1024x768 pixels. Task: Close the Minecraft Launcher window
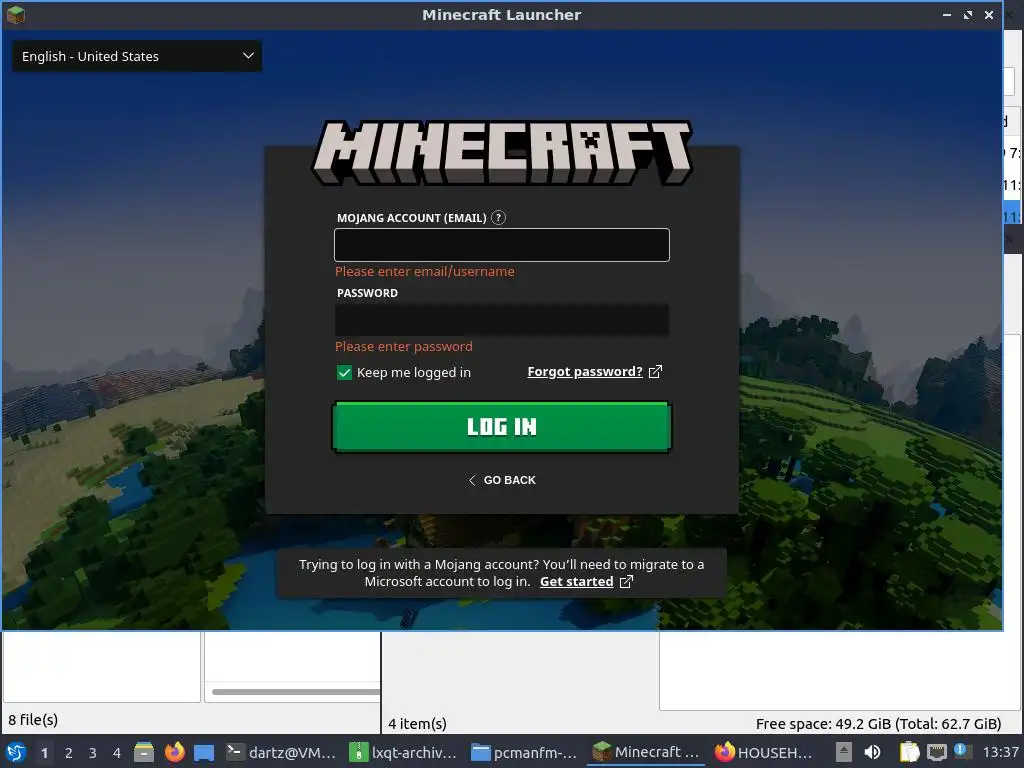coord(989,14)
